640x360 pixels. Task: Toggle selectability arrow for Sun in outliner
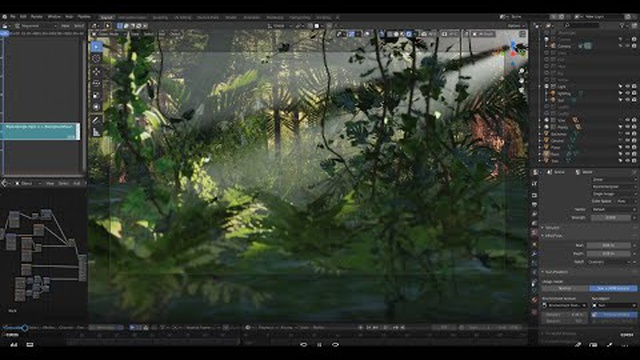(620, 100)
